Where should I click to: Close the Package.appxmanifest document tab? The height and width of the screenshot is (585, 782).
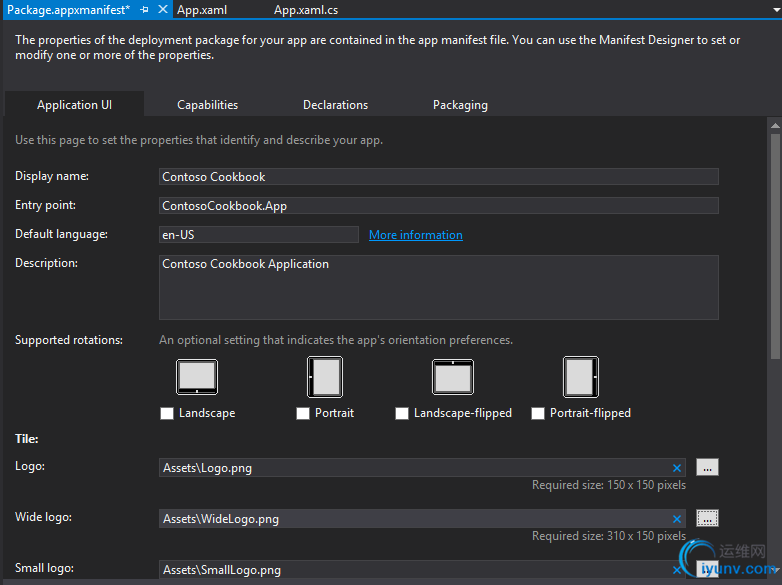click(163, 9)
